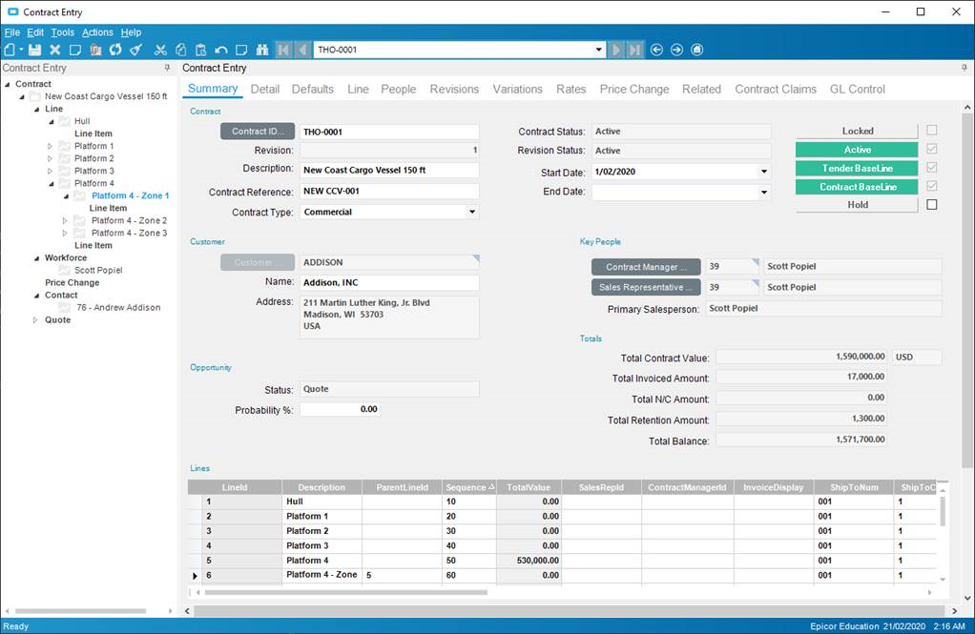Go to the next record navigation arrow

(x=616, y=50)
